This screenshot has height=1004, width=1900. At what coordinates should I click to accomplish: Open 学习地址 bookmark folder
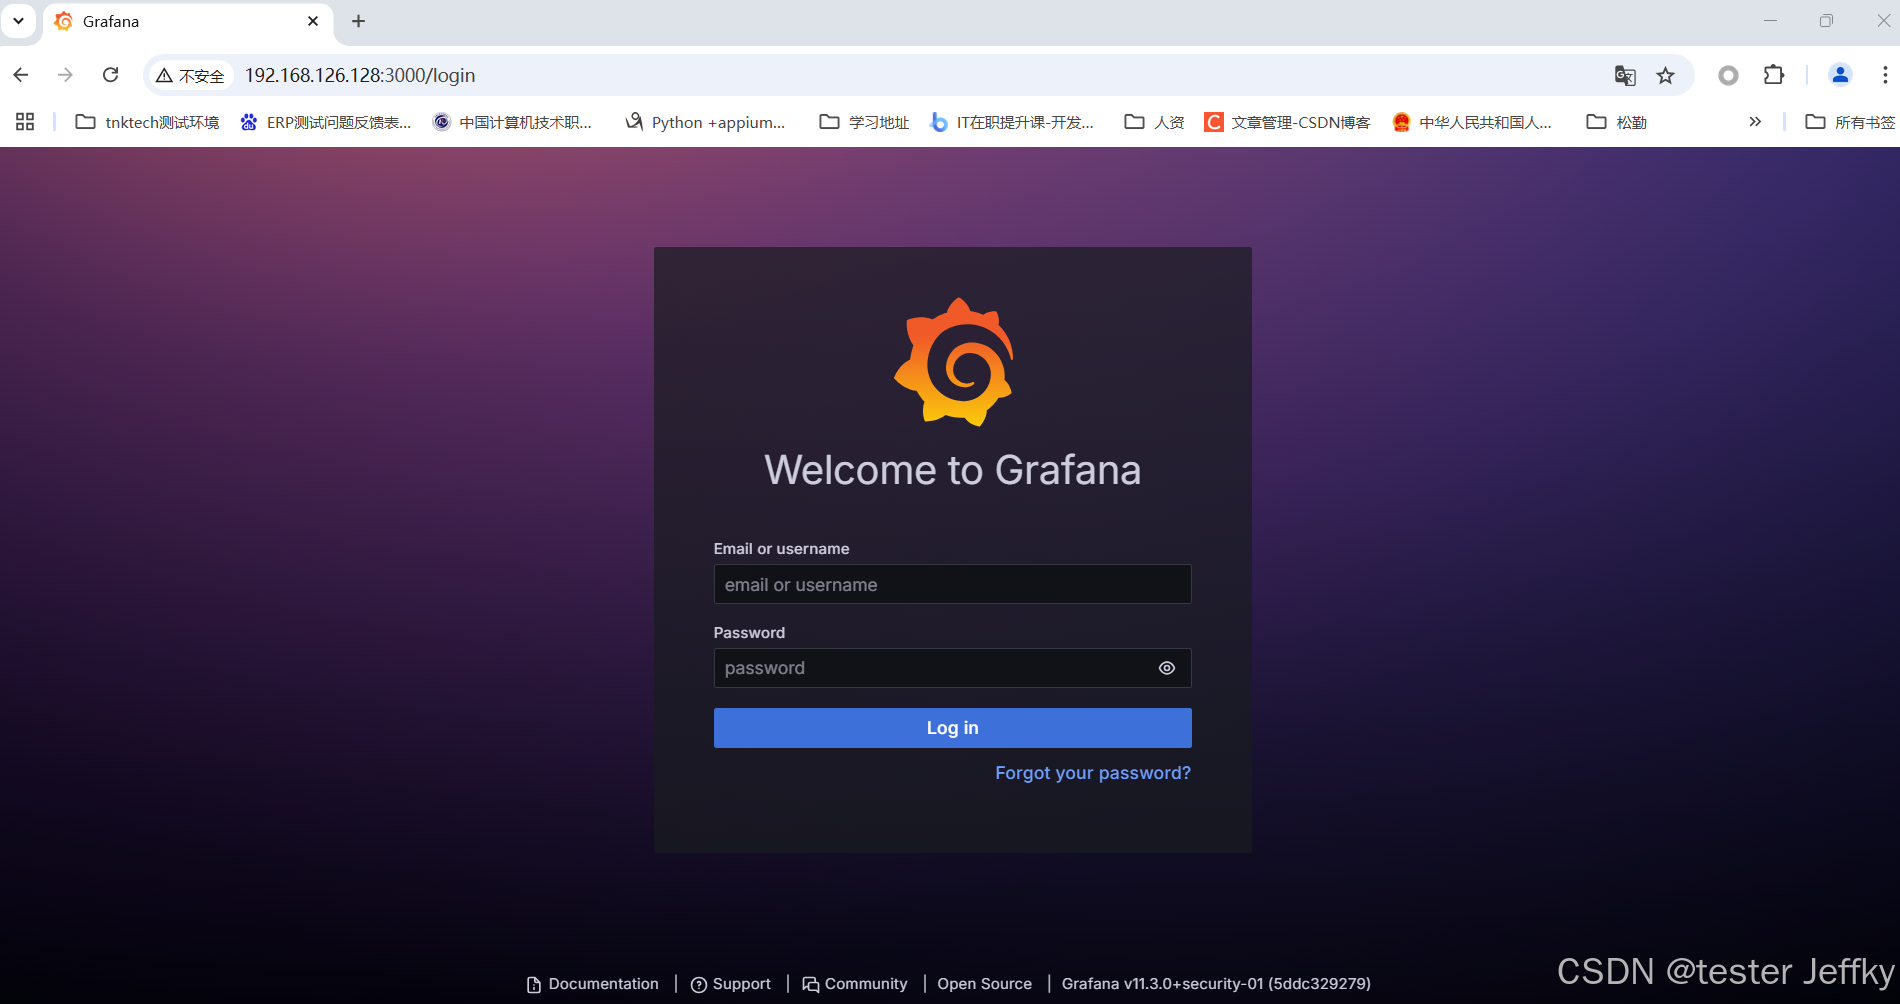(x=864, y=122)
